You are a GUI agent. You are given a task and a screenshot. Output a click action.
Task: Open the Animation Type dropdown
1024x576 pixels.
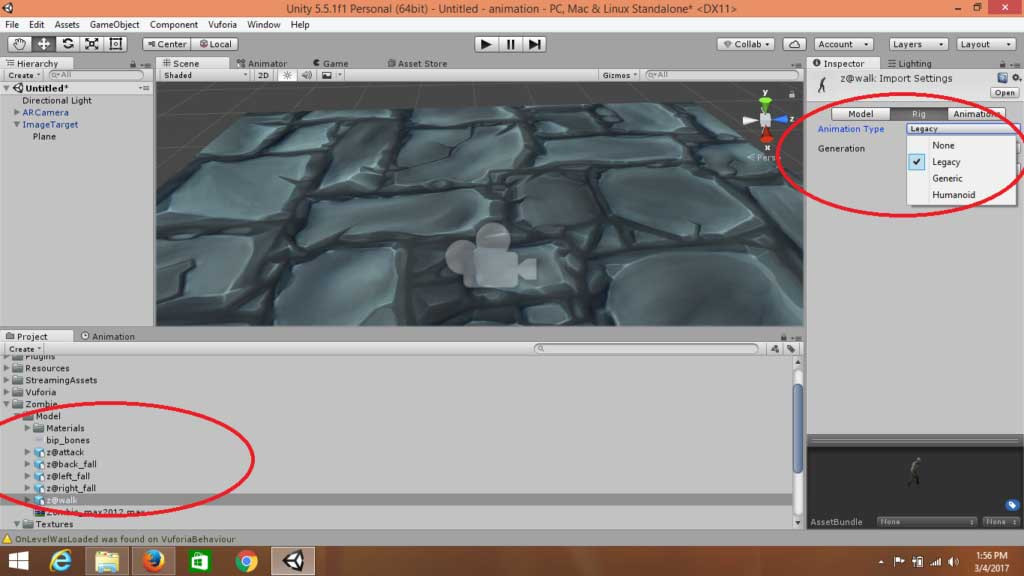pos(960,128)
